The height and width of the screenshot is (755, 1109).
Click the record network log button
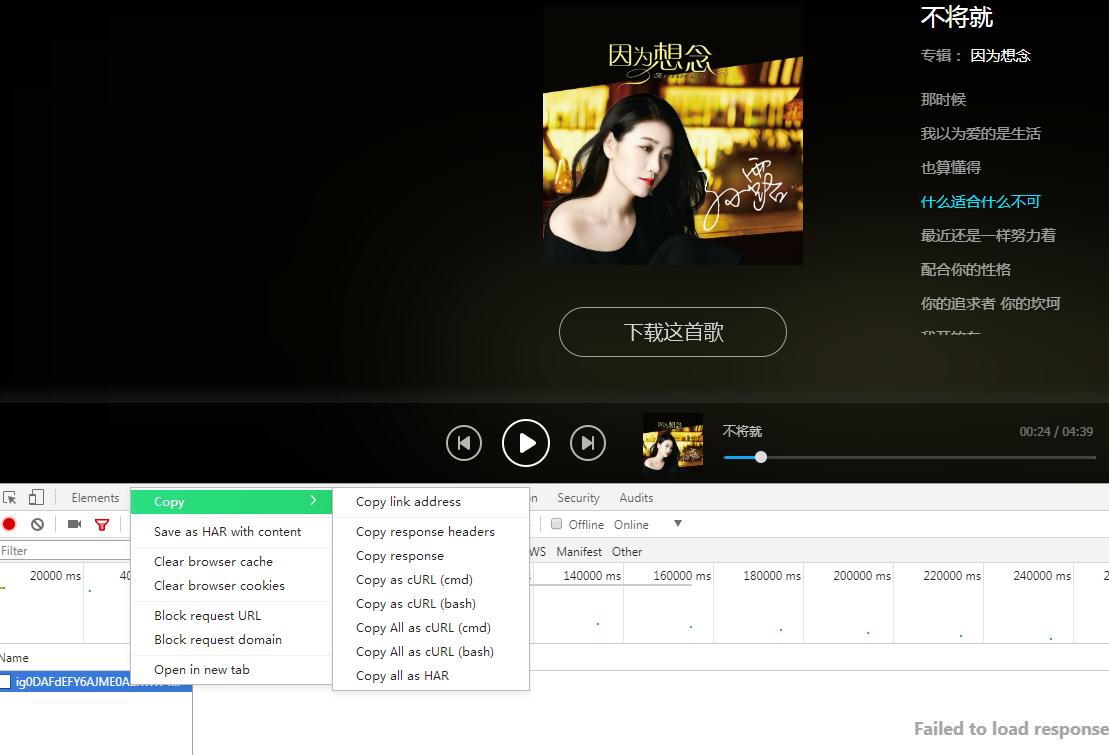pyautogui.click(x=10, y=523)
